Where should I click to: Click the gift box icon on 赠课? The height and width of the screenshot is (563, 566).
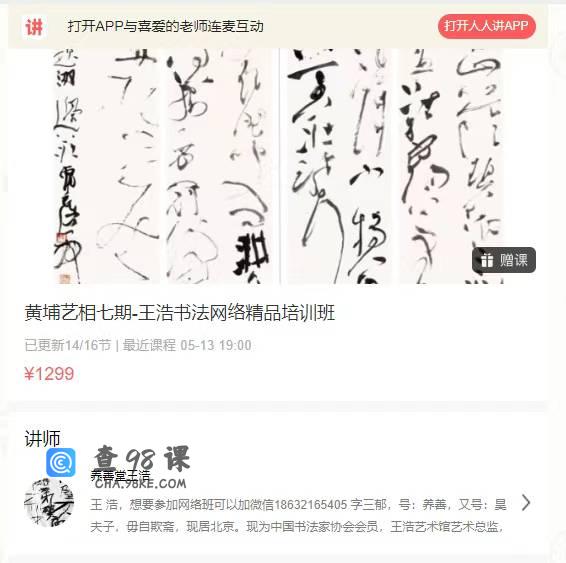click(487, 260)
